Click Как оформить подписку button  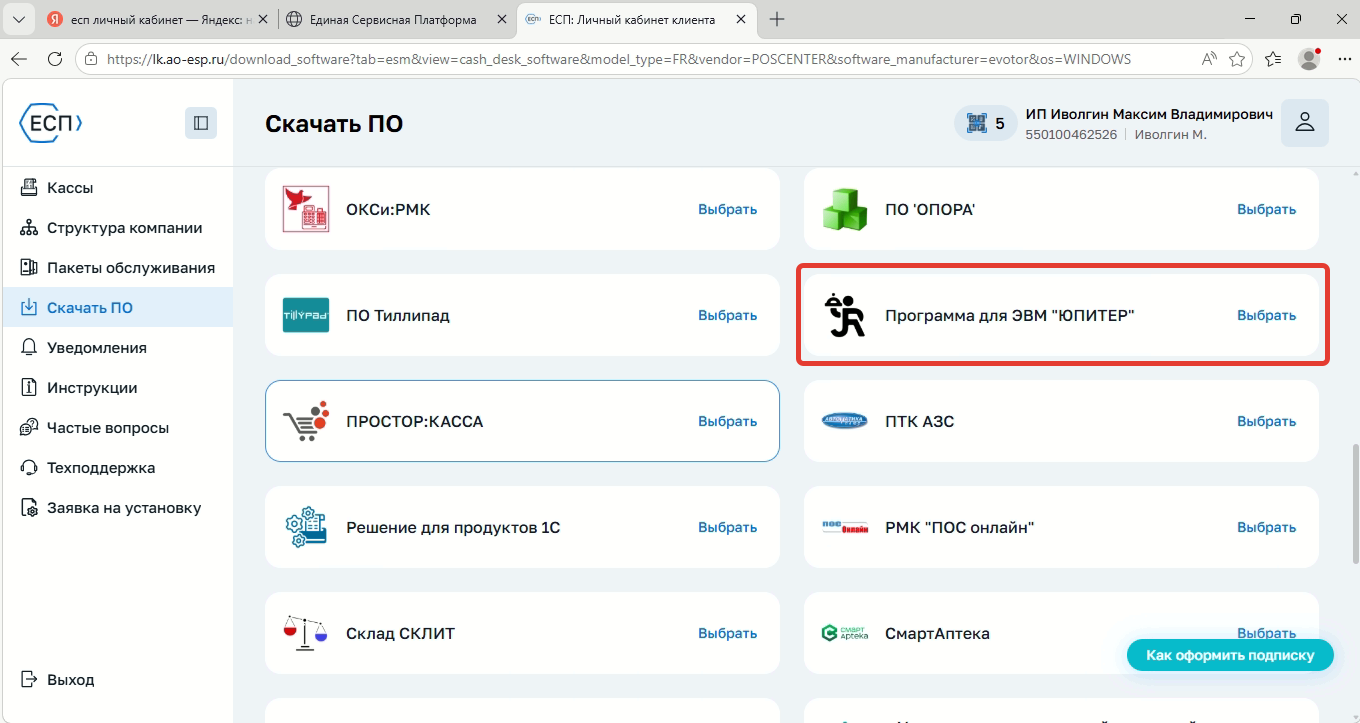1230,655
